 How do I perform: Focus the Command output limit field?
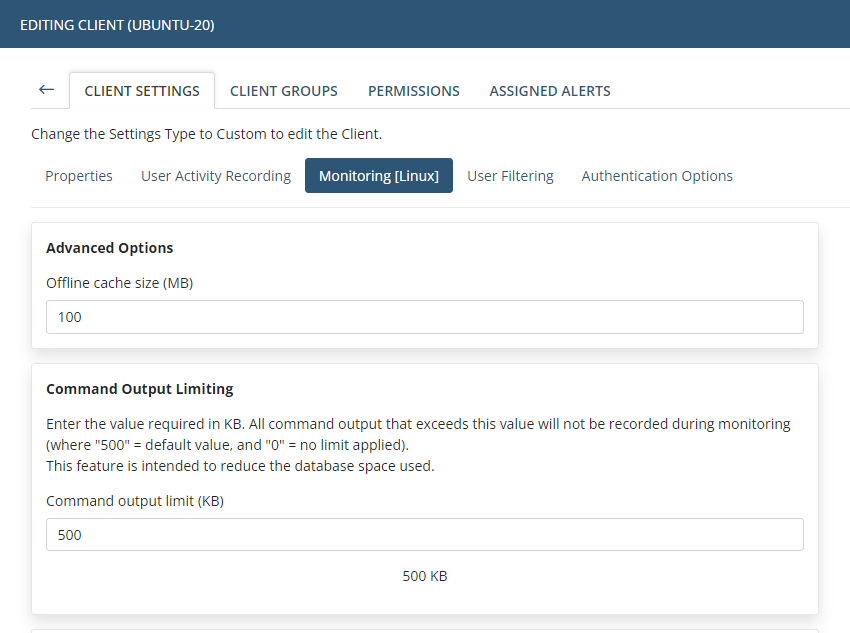coord(425,535)
